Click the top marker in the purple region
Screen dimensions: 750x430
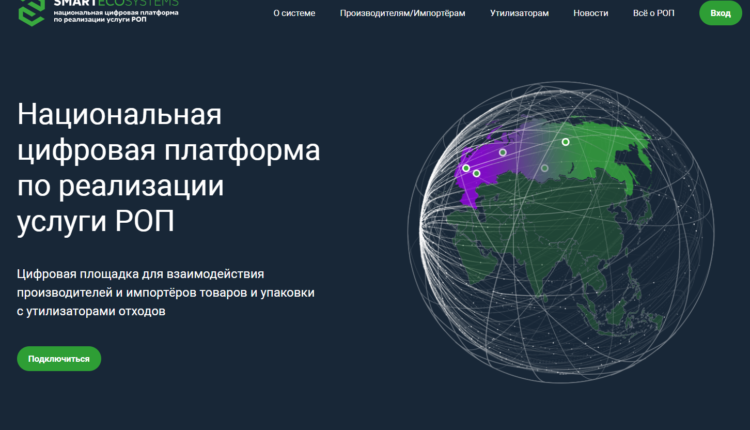click(x=502, y=153)
